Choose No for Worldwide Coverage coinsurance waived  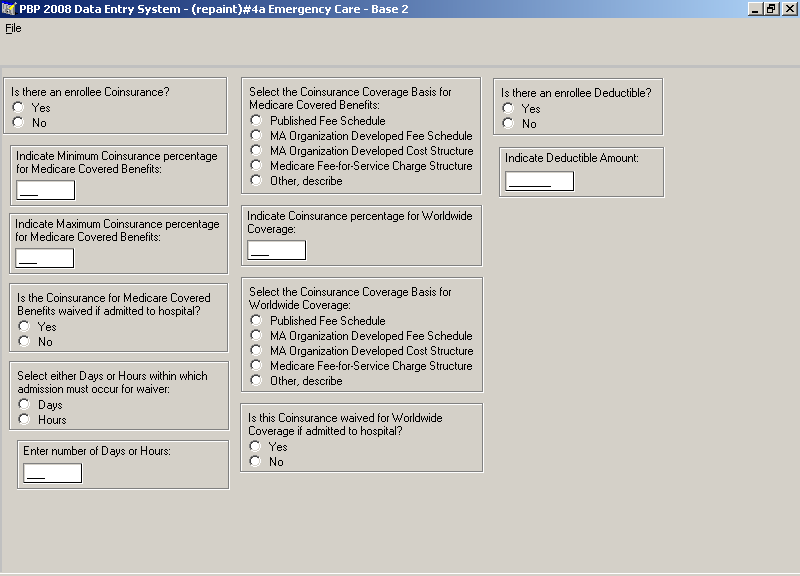pos(255,461)
